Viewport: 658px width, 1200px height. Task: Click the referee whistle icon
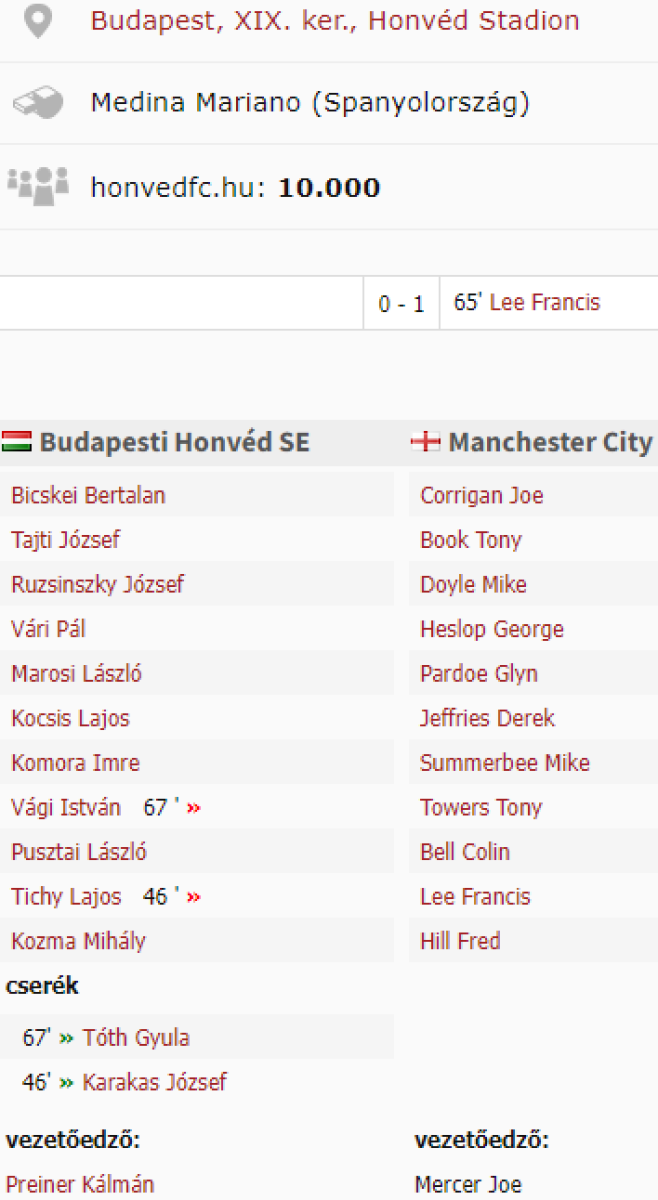[x=38, y=102]
